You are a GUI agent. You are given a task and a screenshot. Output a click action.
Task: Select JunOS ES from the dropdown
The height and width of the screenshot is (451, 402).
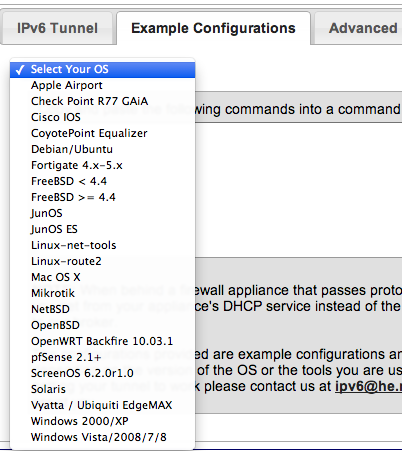(x=102, y=229)
